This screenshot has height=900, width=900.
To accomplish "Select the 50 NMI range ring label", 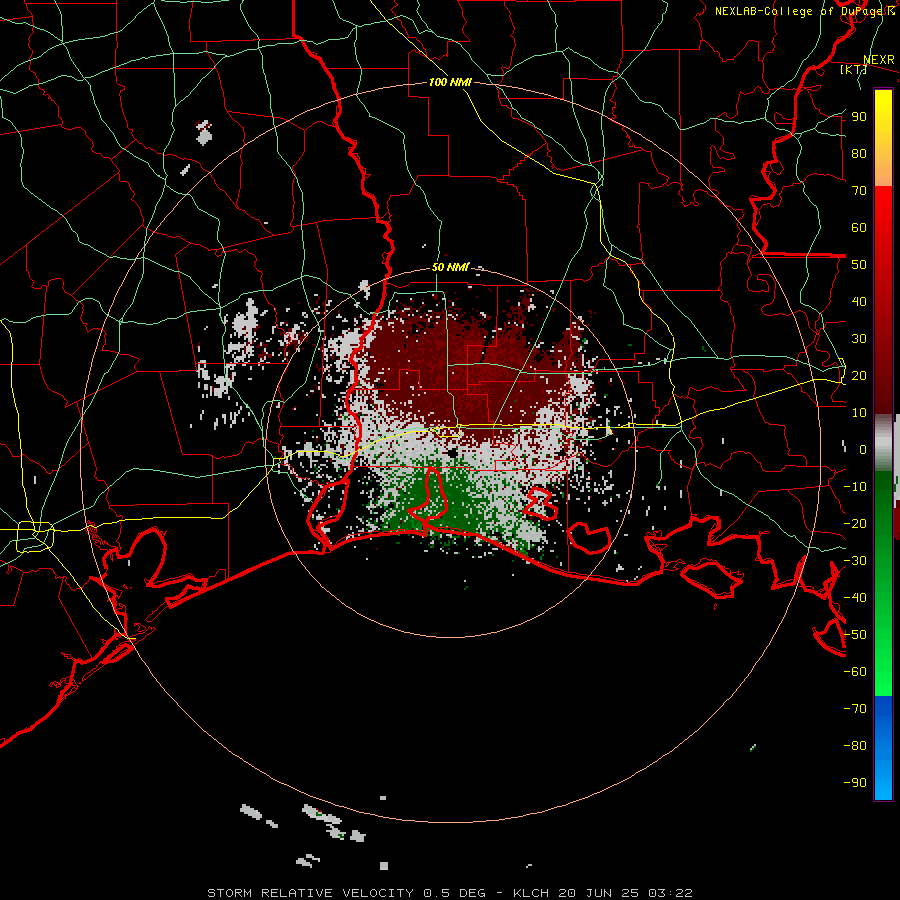I will [450, 267].
